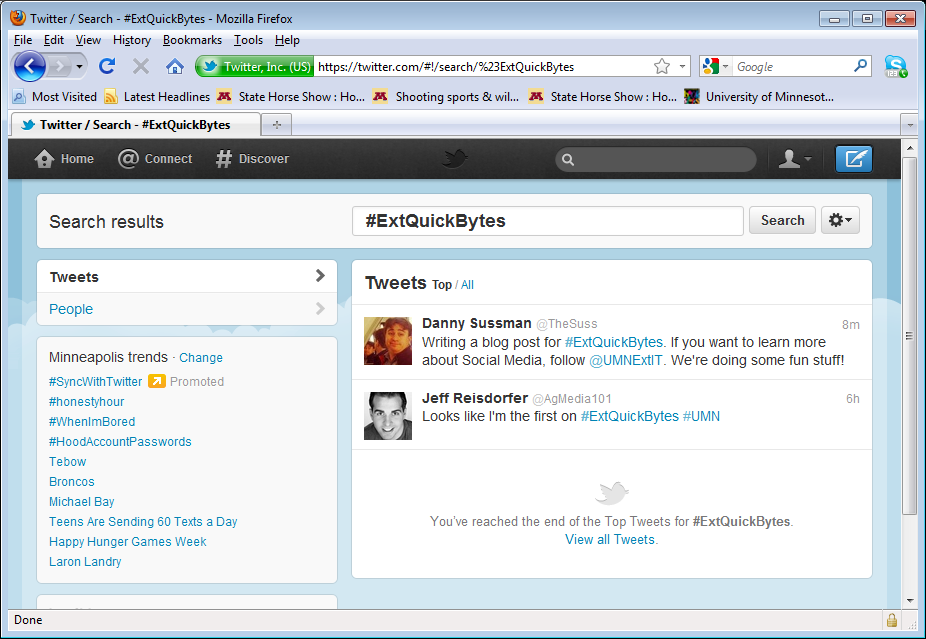Click the promoted arrow badge icon
This screenshot has height=639, width=926.
tap(156, 381)
